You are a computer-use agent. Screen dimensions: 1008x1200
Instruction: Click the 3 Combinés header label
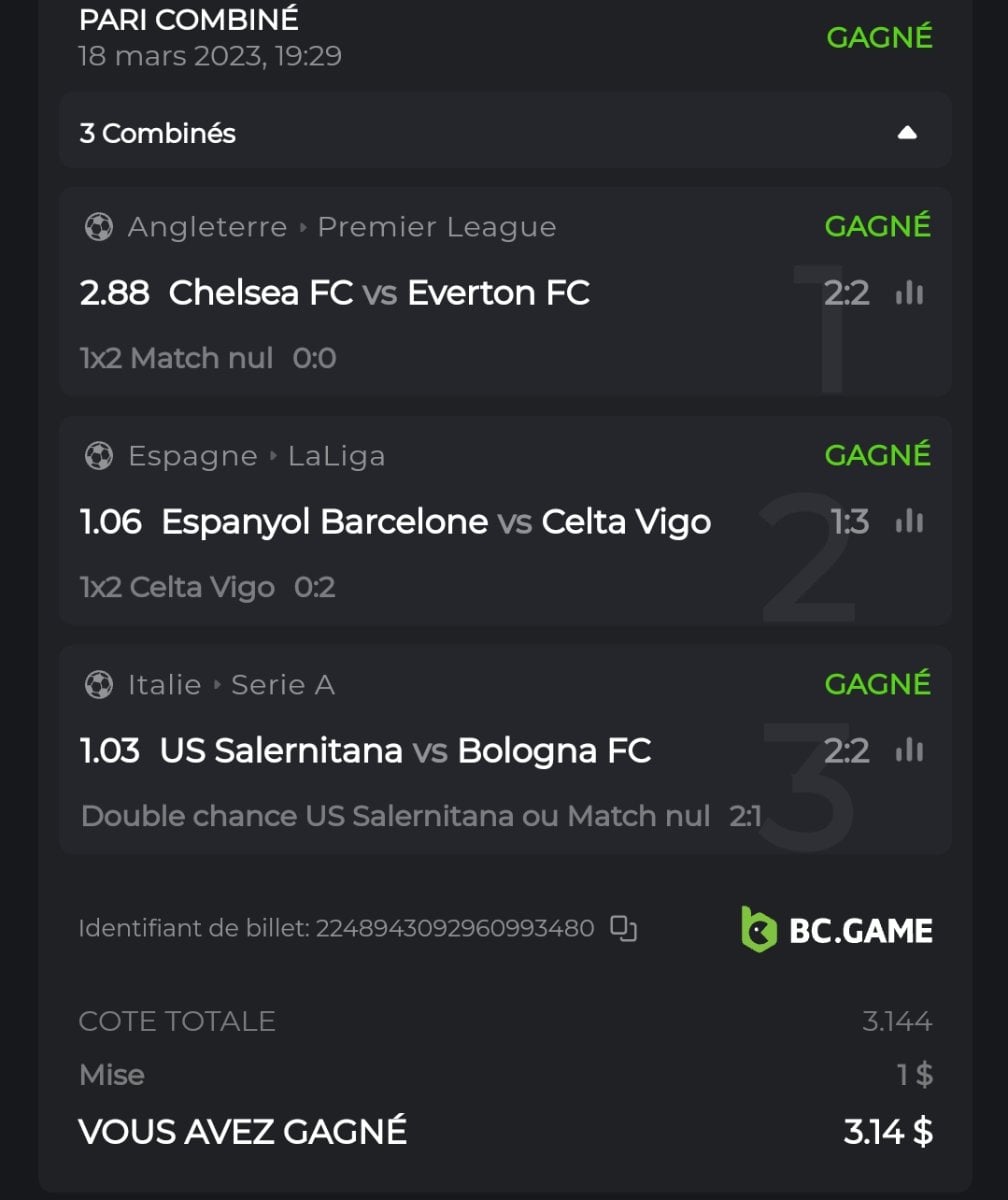pyautogui.click(x=158, y=133)
